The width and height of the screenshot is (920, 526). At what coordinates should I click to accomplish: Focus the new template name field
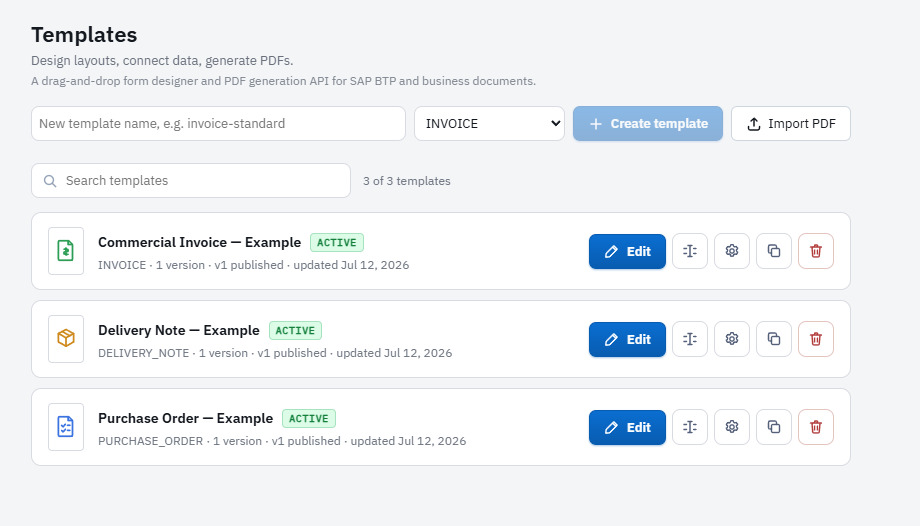[x=218, y=123]
